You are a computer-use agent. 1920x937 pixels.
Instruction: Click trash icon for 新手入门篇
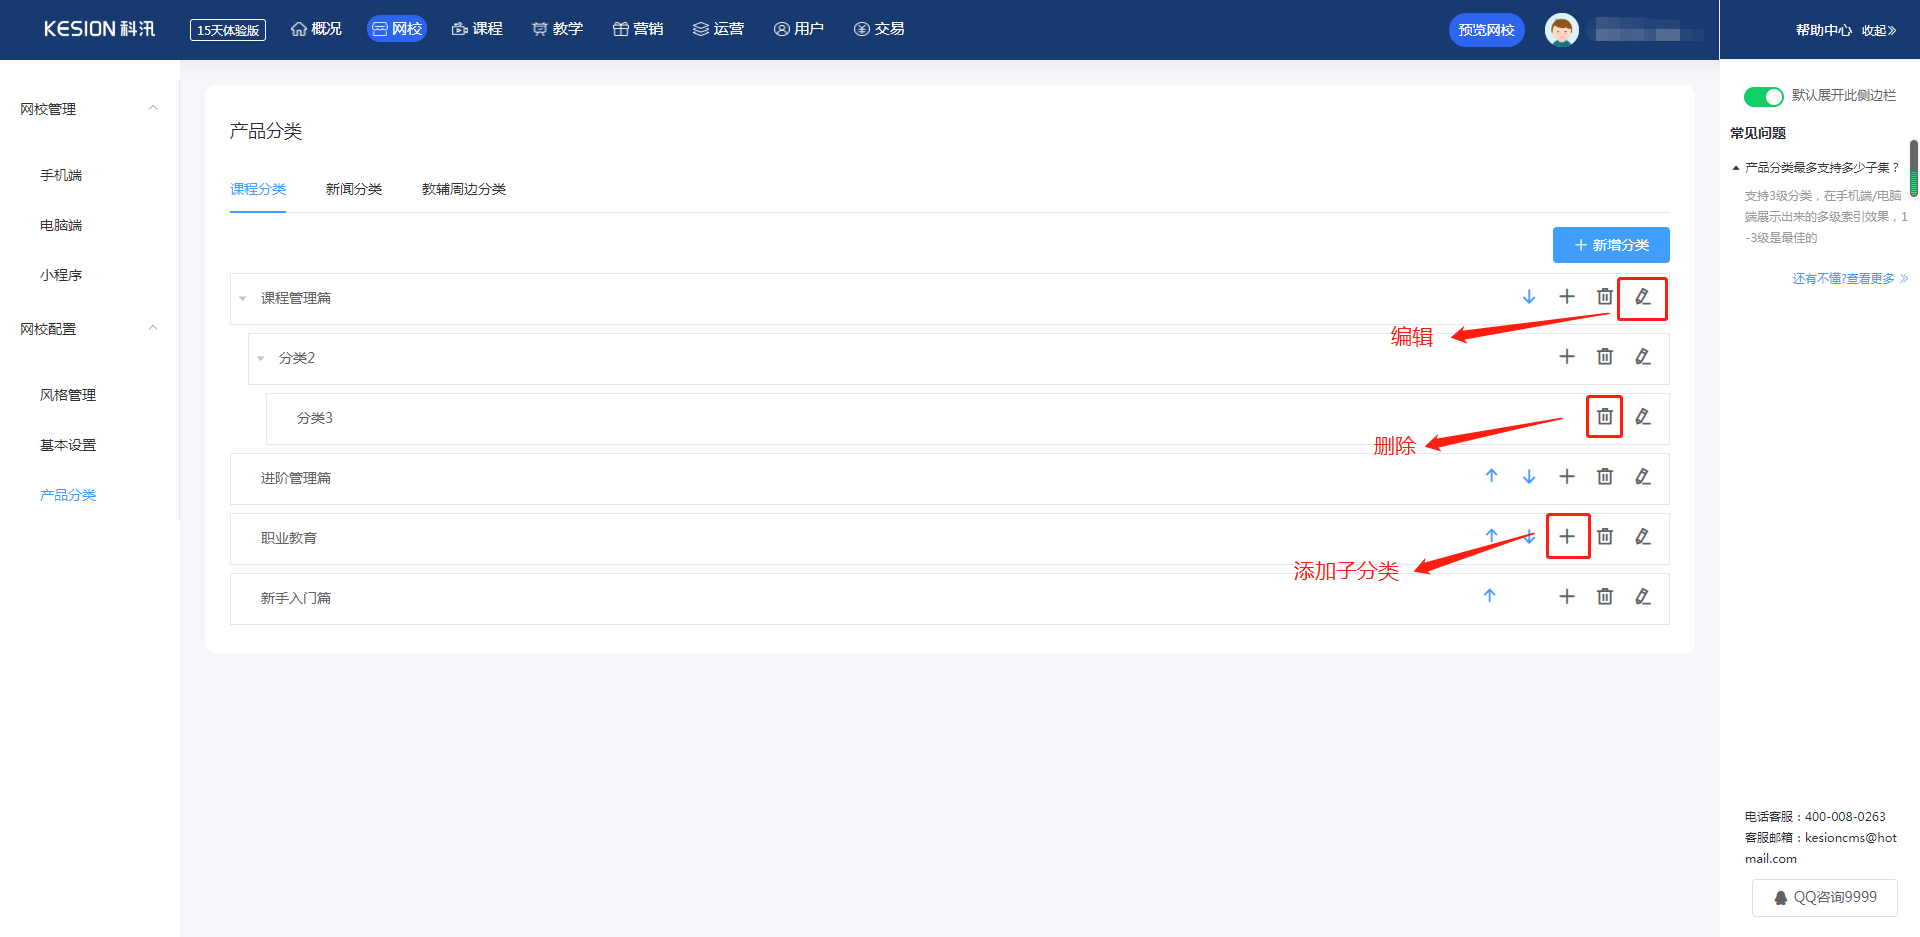point(1604,597)
